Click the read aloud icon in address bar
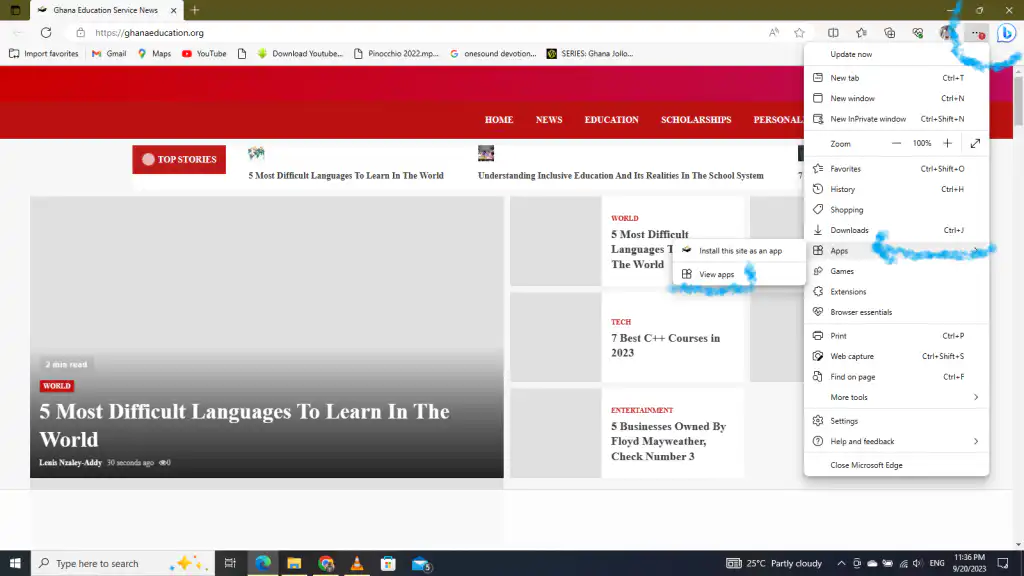The width and height of the screenshot is (1024, 576). coord(773,32)
